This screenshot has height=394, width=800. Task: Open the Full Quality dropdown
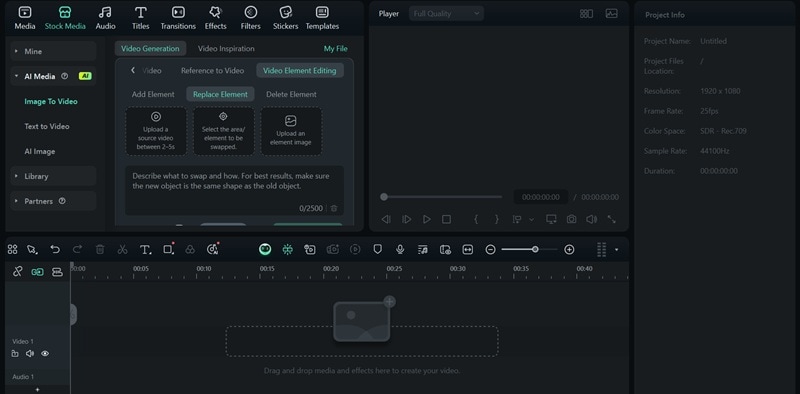tap(446, 14)
